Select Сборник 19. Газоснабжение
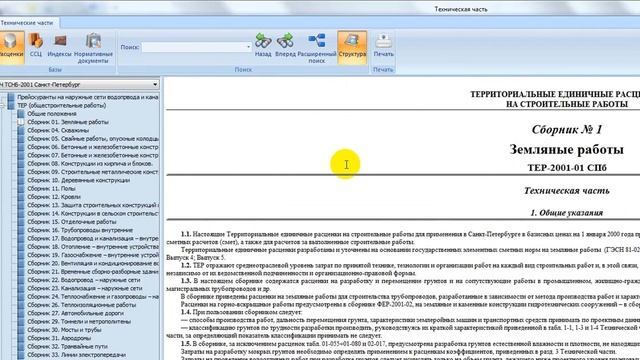This screenshot has width=640, height=360. click(x=93, y=255)
